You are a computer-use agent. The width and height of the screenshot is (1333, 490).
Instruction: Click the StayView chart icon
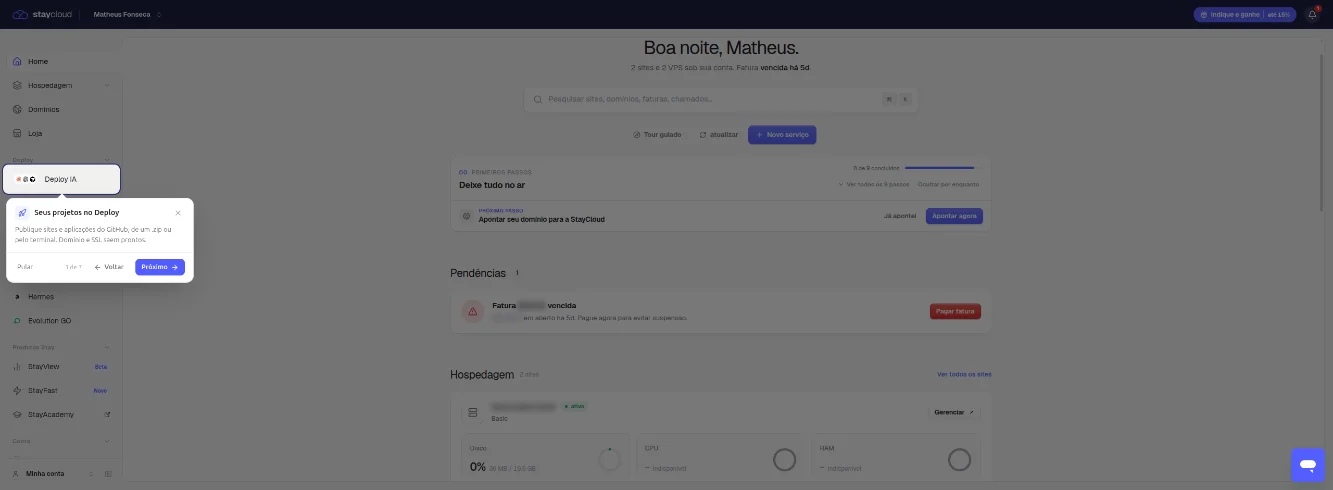click(17, 367)
